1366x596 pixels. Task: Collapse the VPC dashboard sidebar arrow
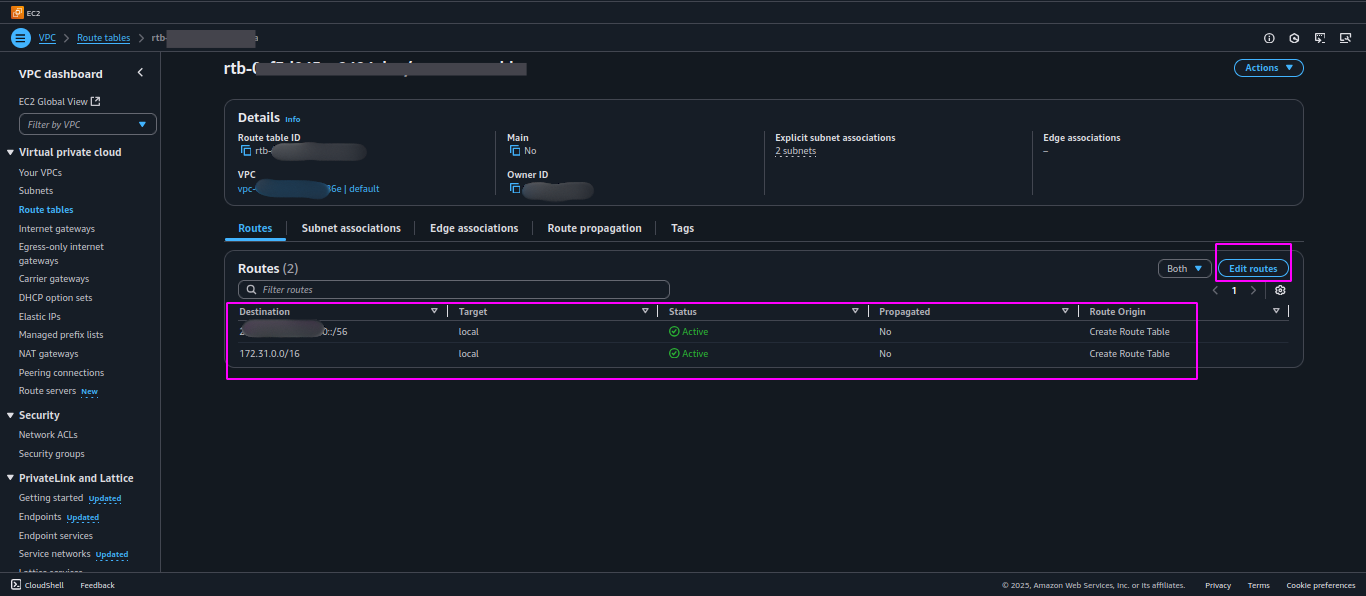pos(140,73)
